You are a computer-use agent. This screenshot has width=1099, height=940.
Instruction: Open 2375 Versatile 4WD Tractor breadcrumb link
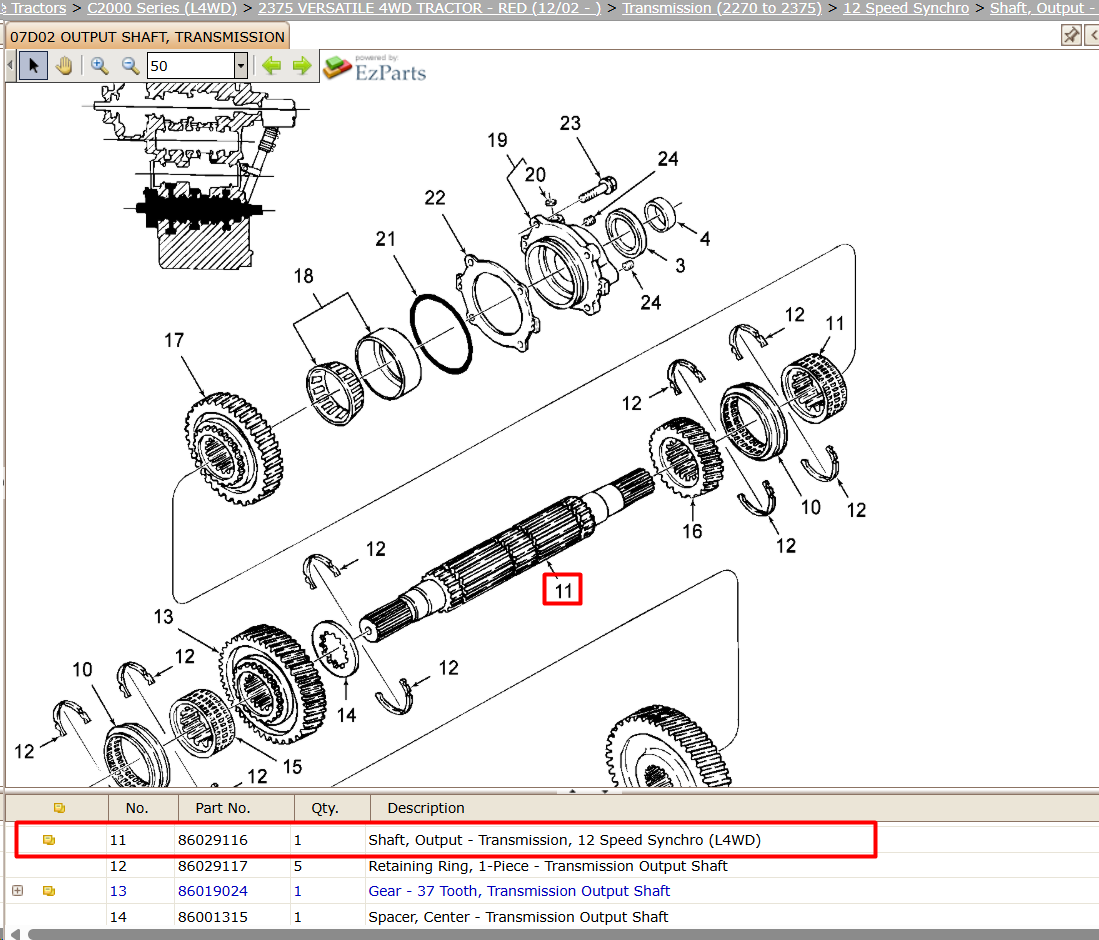coord(430,8)
